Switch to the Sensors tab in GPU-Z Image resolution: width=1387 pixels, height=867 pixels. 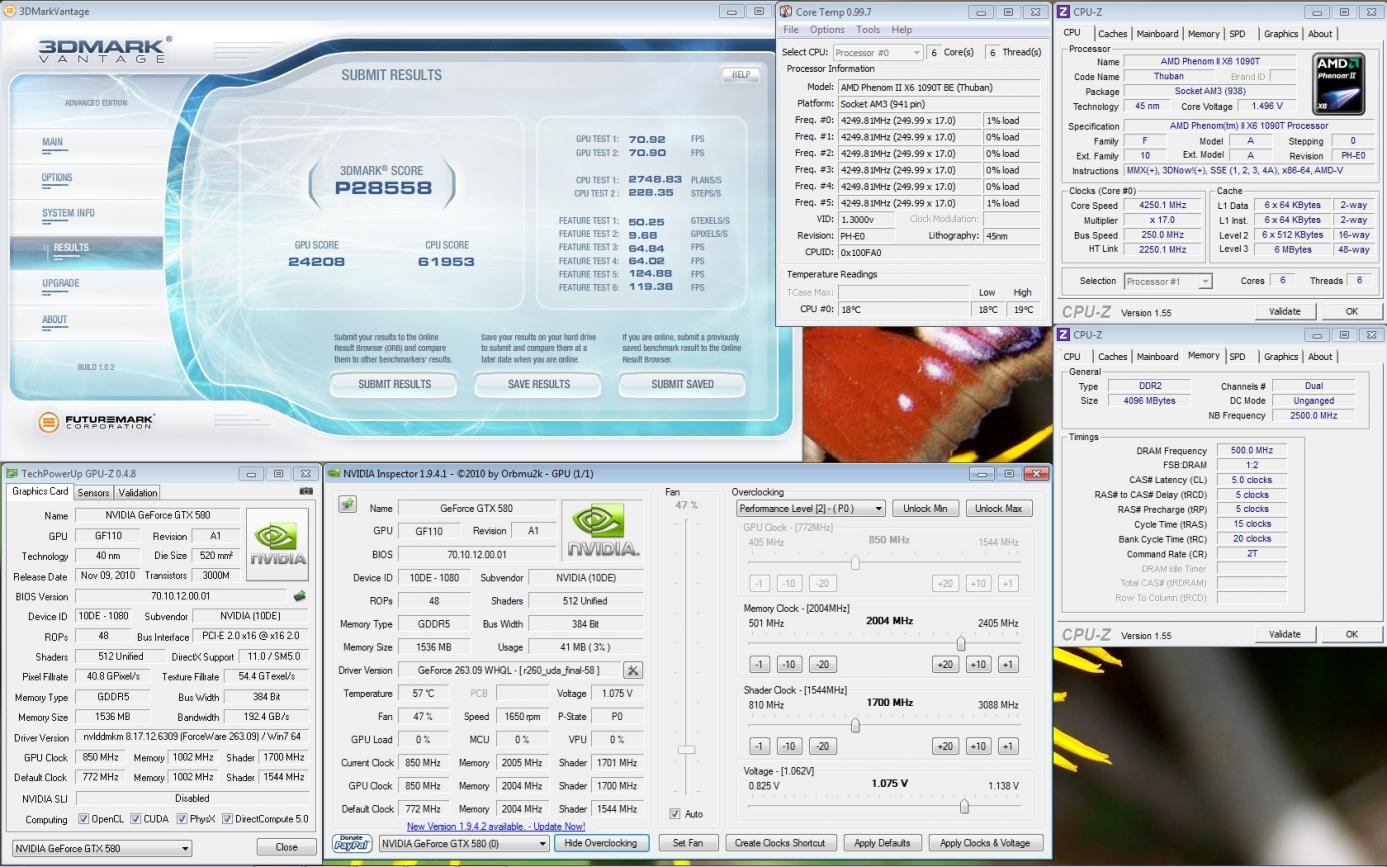tap(93, 492)
